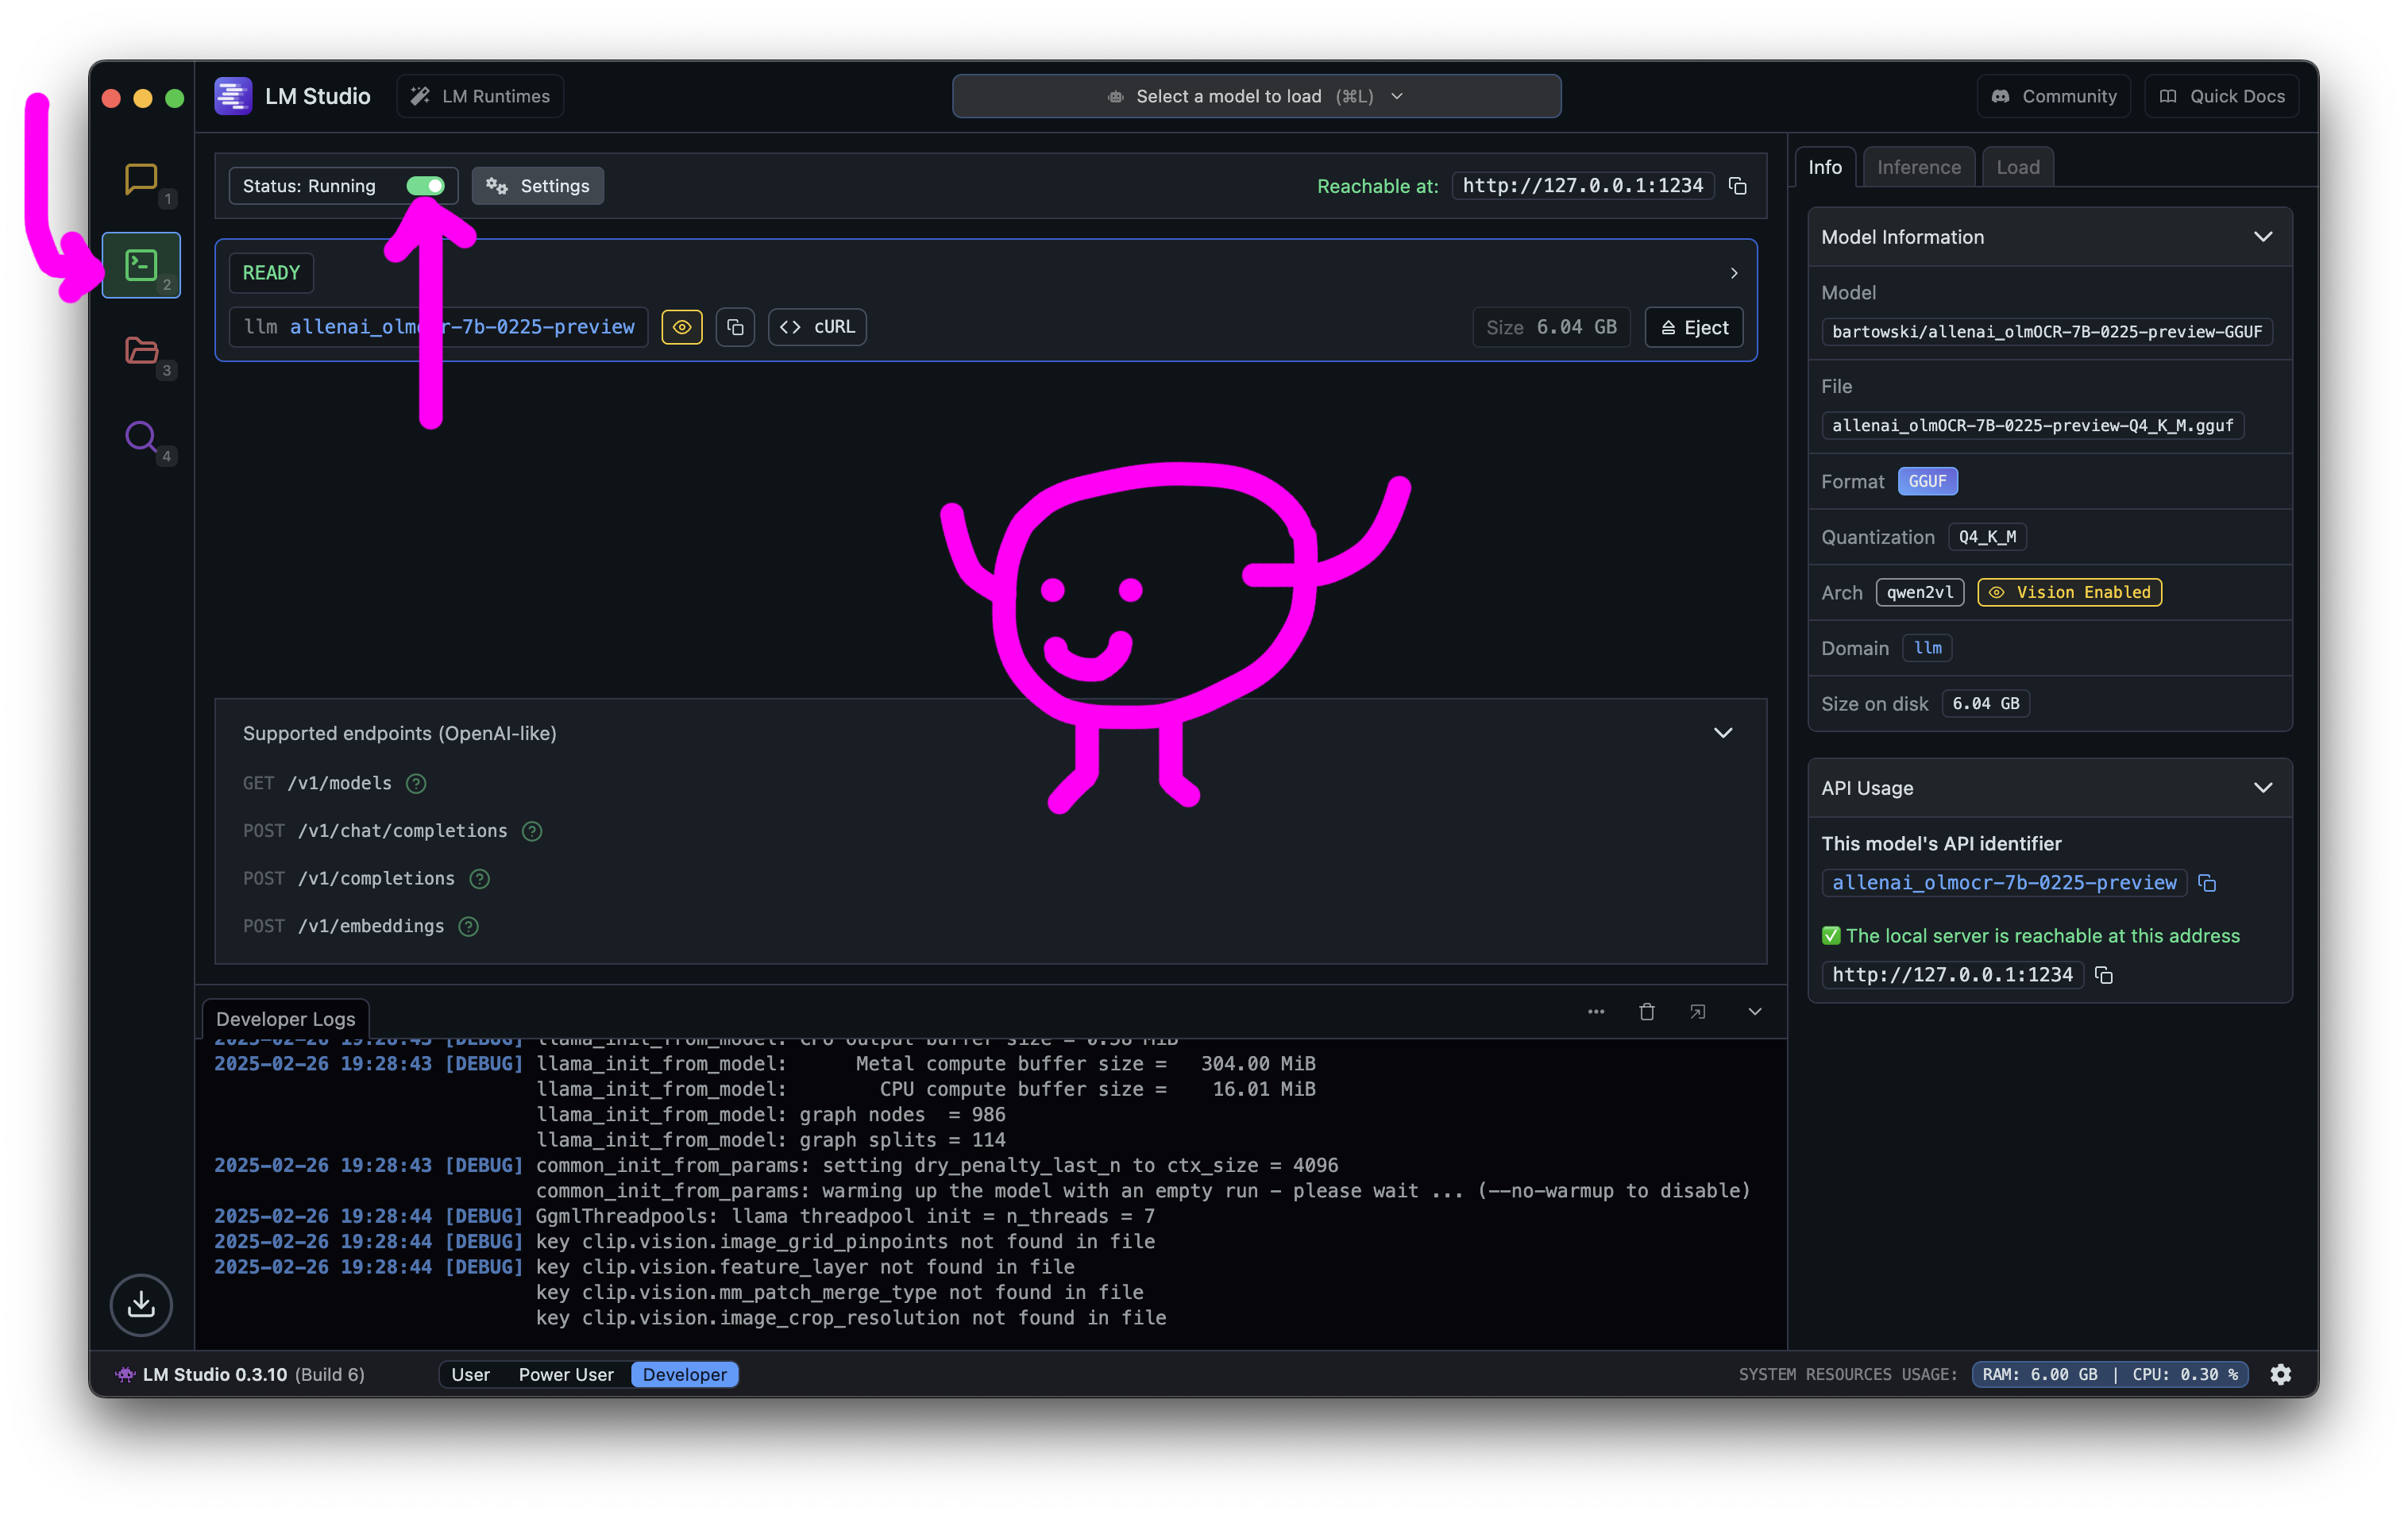The width and height of the screenshot is (2408, 1515).
Task: Expand the READY model card chevron
Action: pyautogui.click(x=1734, y=273)
